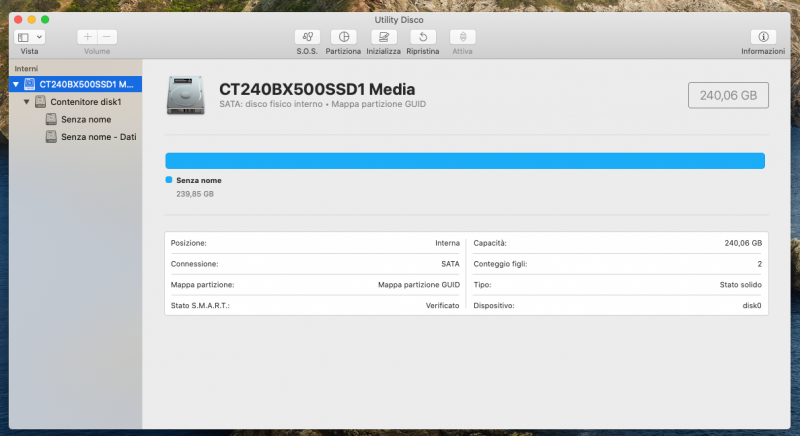Click the 240,06 GB capacity box
800x436 pixels.
[x=728, y=95]
